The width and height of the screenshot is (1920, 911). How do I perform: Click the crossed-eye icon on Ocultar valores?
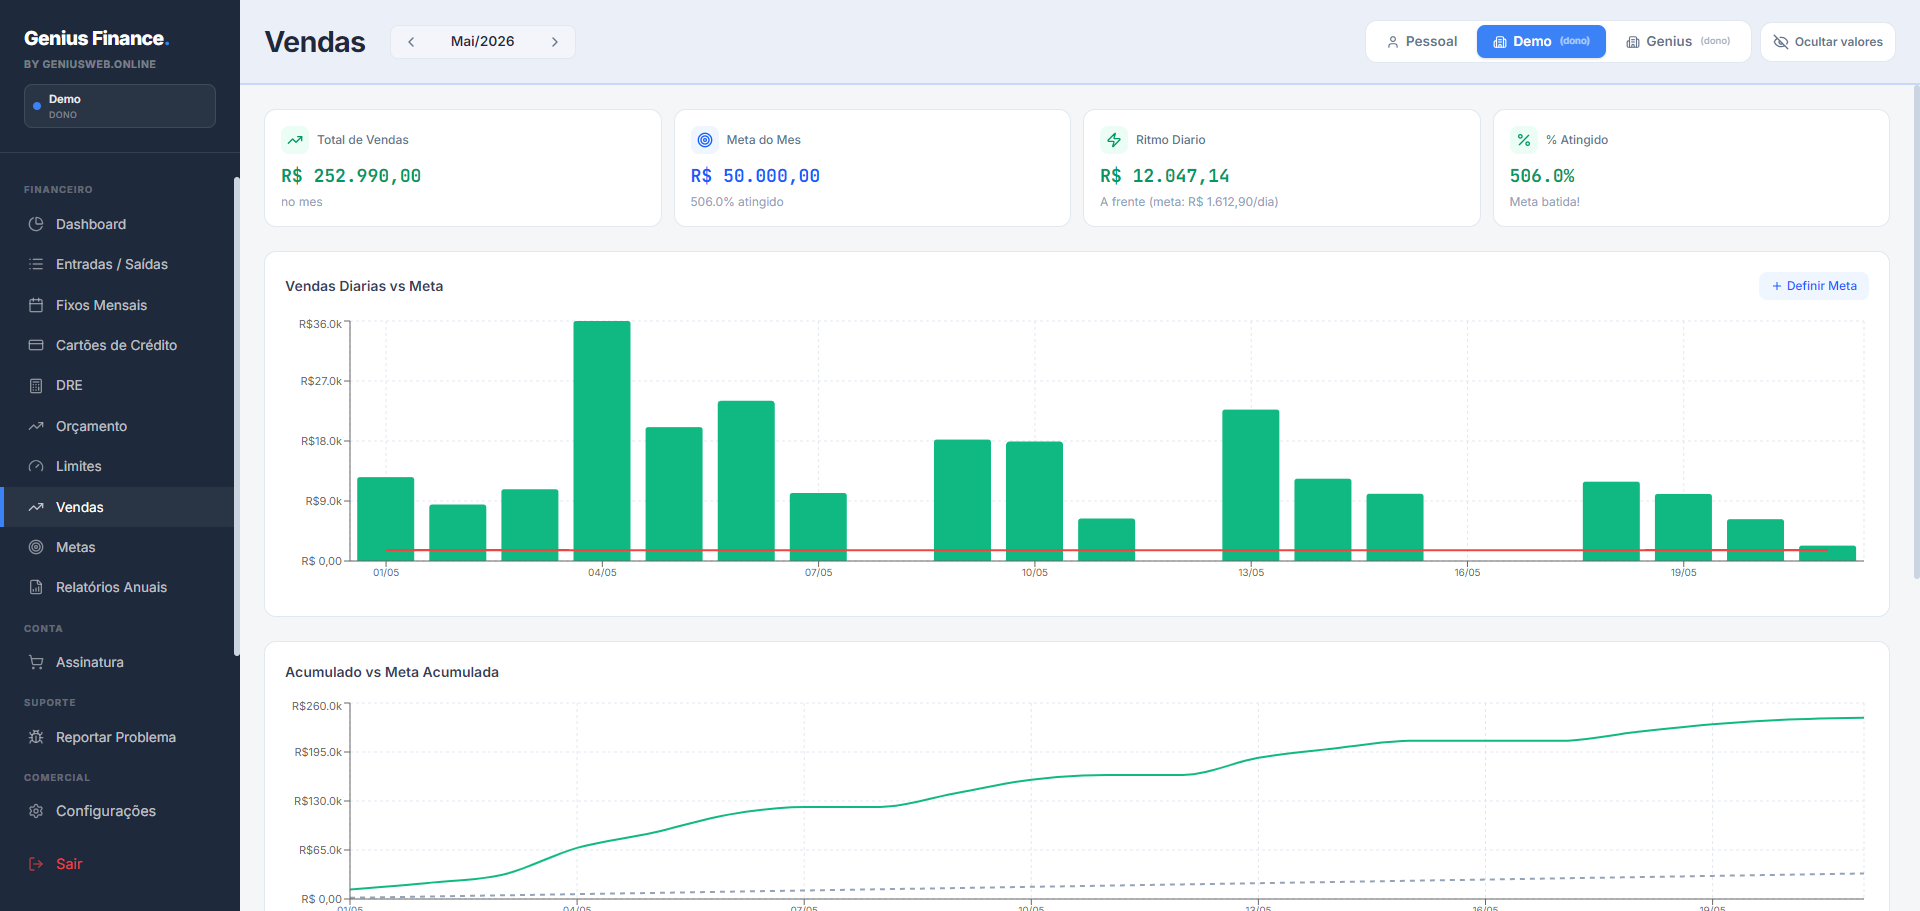click(1781, 42)
